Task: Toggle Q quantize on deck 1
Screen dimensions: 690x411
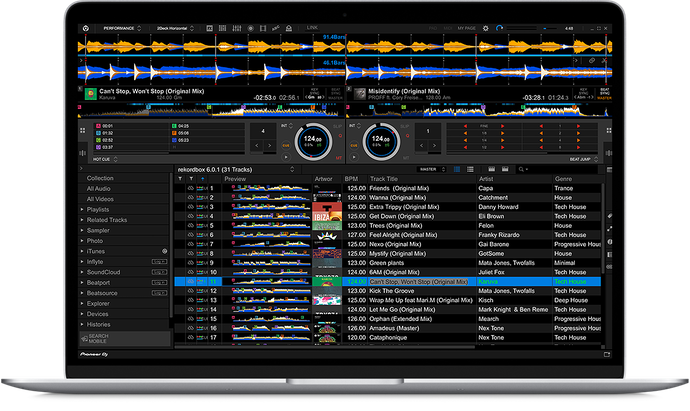Action: pos(340,136)
